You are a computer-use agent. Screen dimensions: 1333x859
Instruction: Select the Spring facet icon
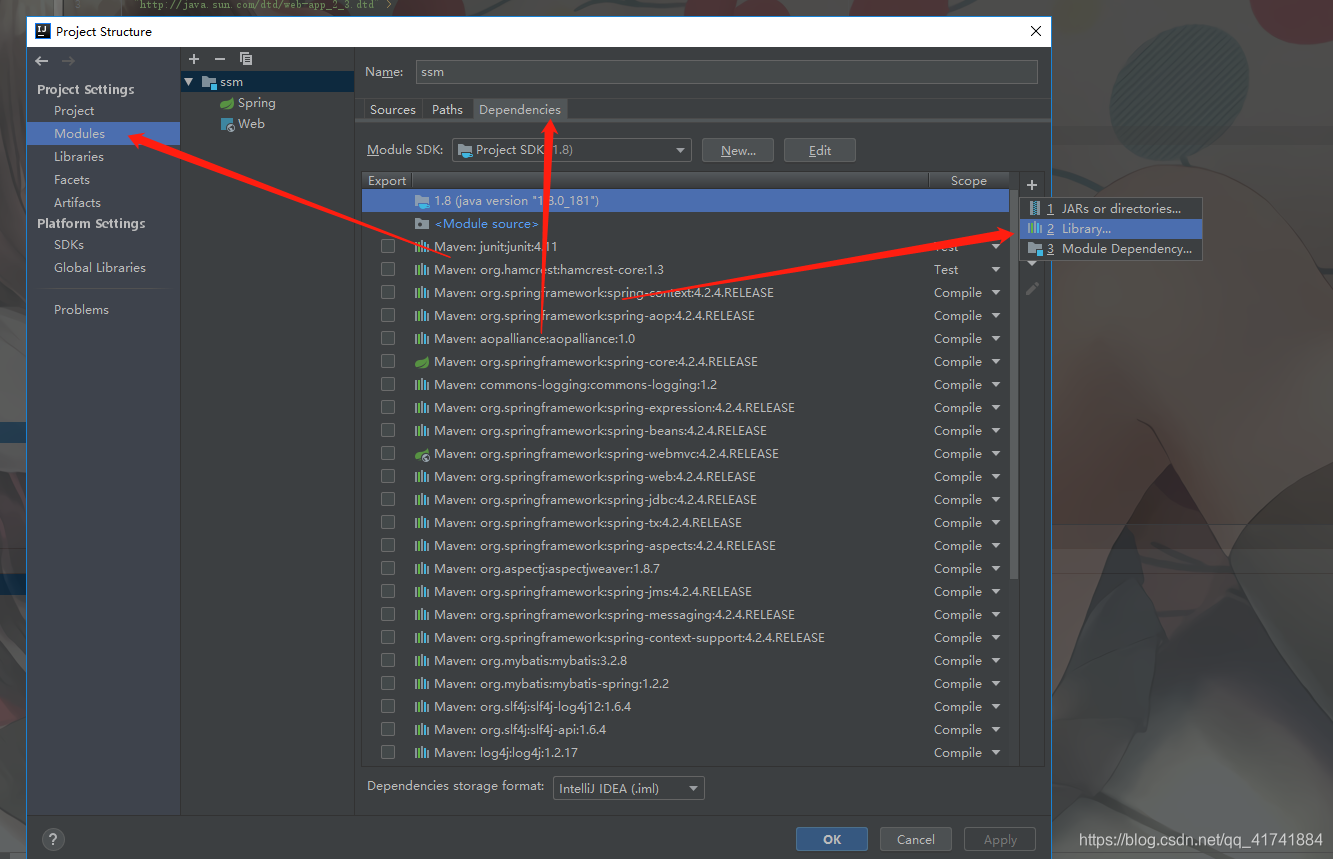pos(227,103)
